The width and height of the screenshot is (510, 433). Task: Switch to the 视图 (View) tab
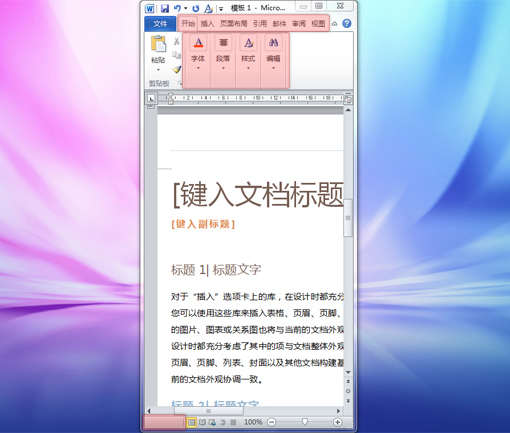click(318, 24)
